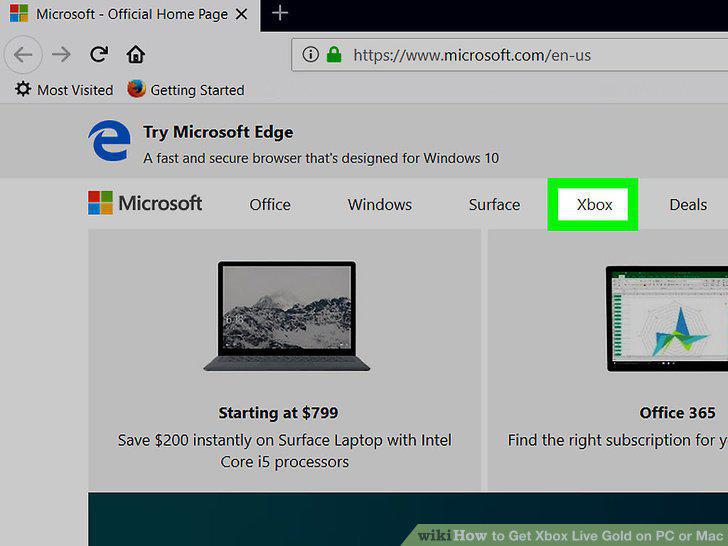This screenshot has height=546, width=728.
Task: Open the Office navigation item
Action: click(x=270, y=205)
